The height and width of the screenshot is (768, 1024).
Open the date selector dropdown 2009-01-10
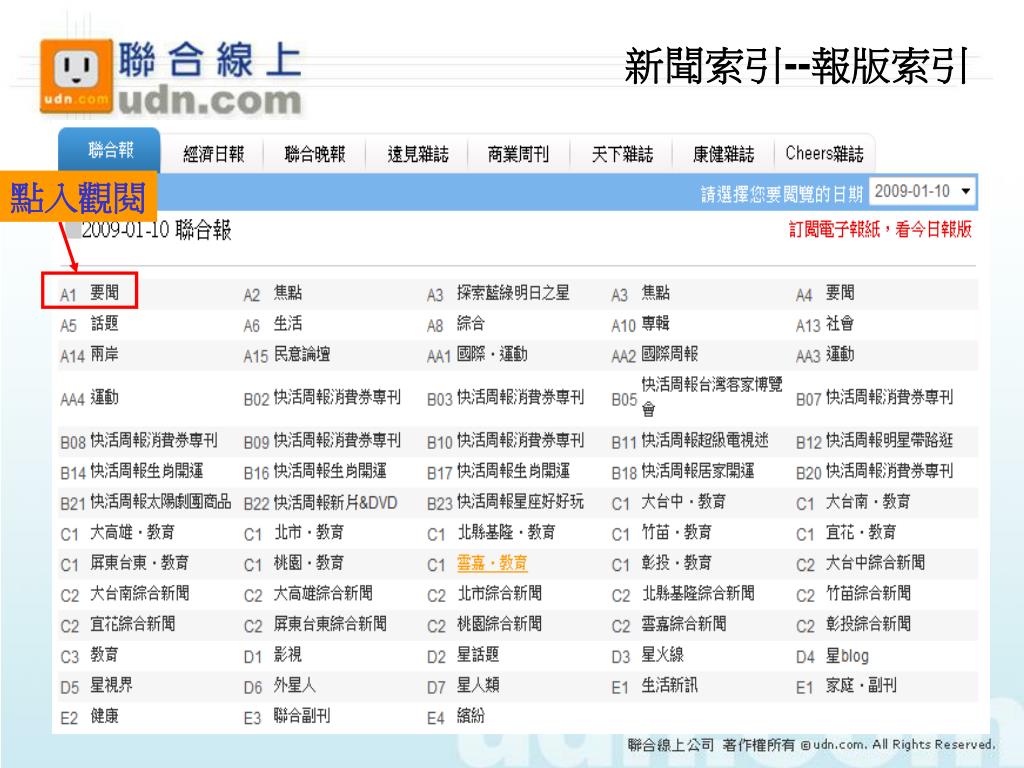pos(922,191)
